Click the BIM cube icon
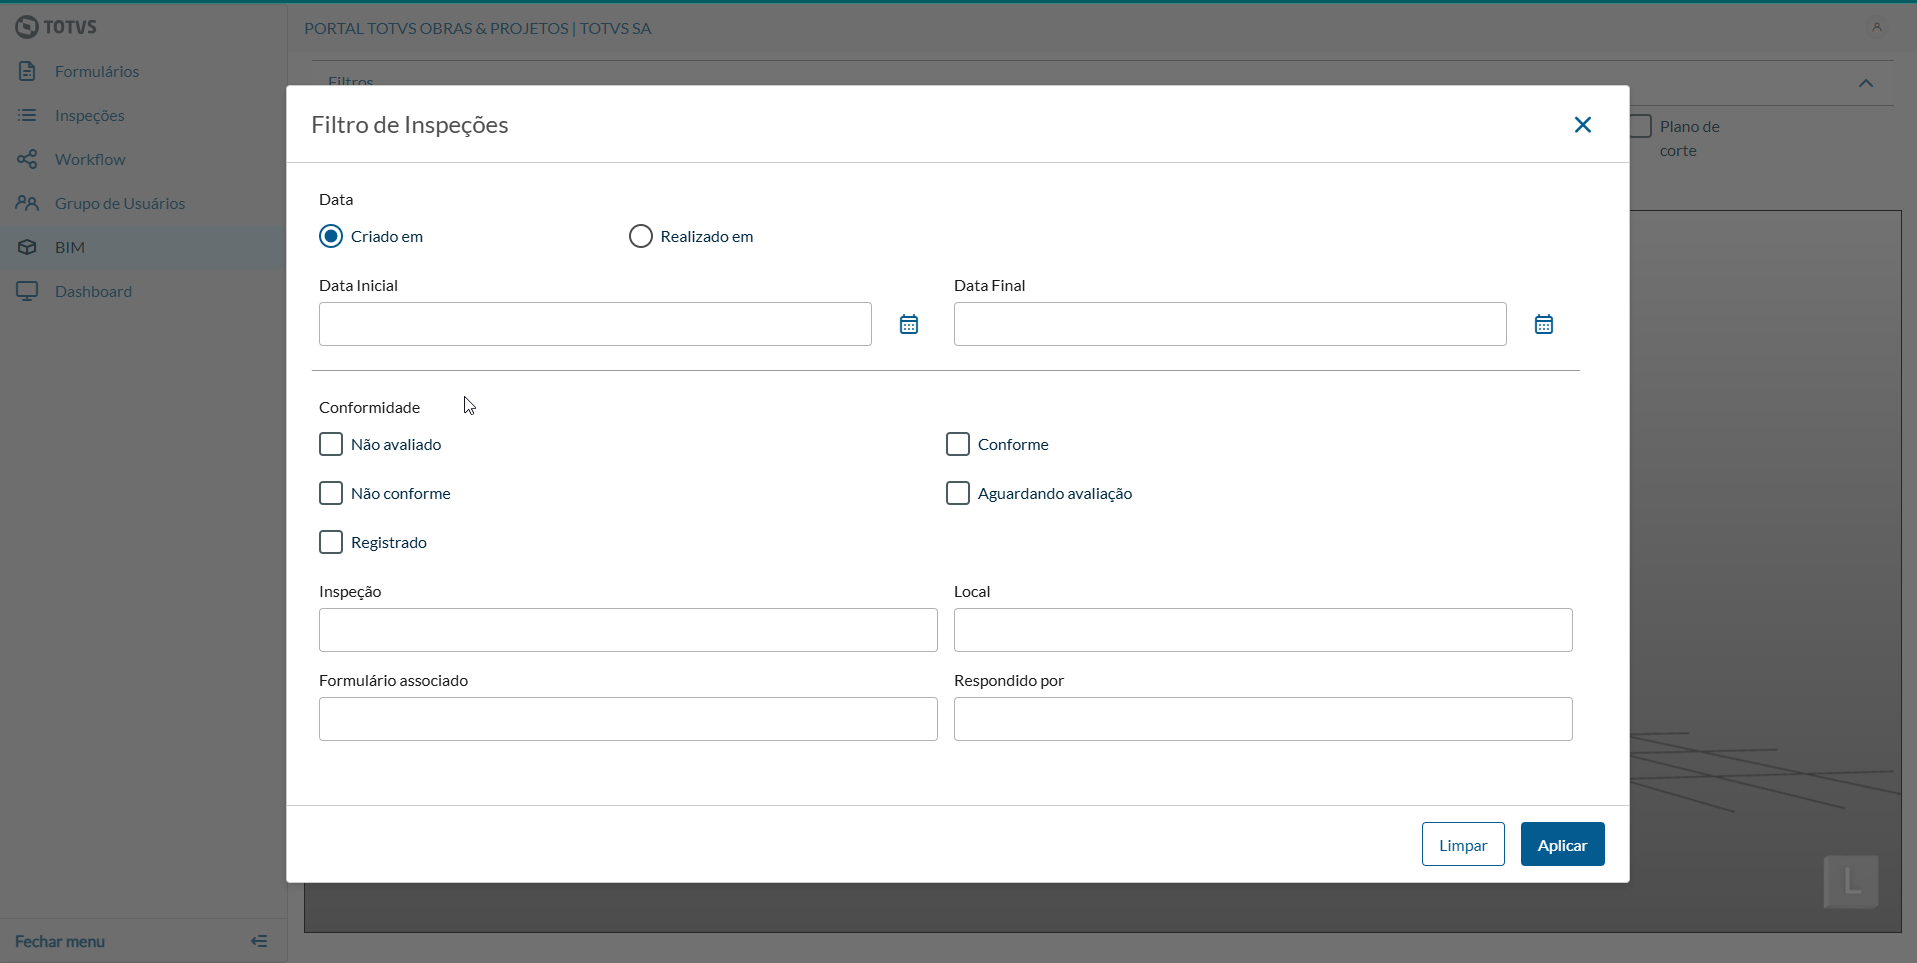This screenshot has width=1917, height=963. tap(27, 247)
